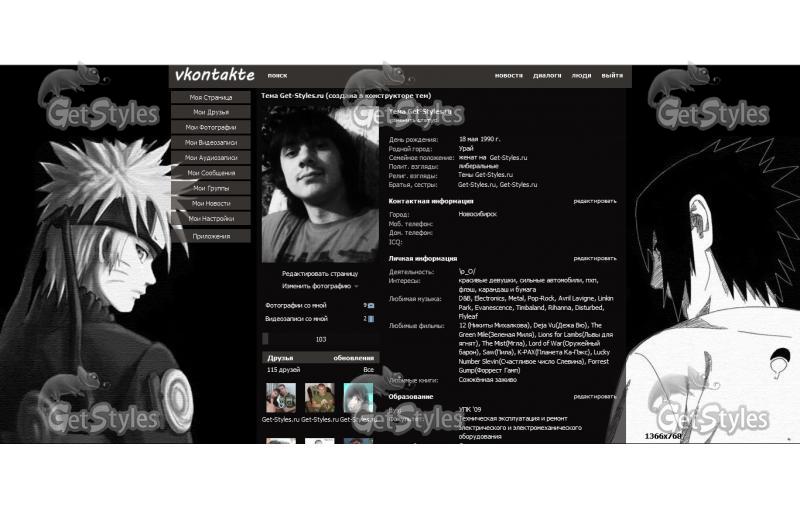Click city value Новосибирск
The width and height of the screenshot is (800, 509).
tap(478, 214)
